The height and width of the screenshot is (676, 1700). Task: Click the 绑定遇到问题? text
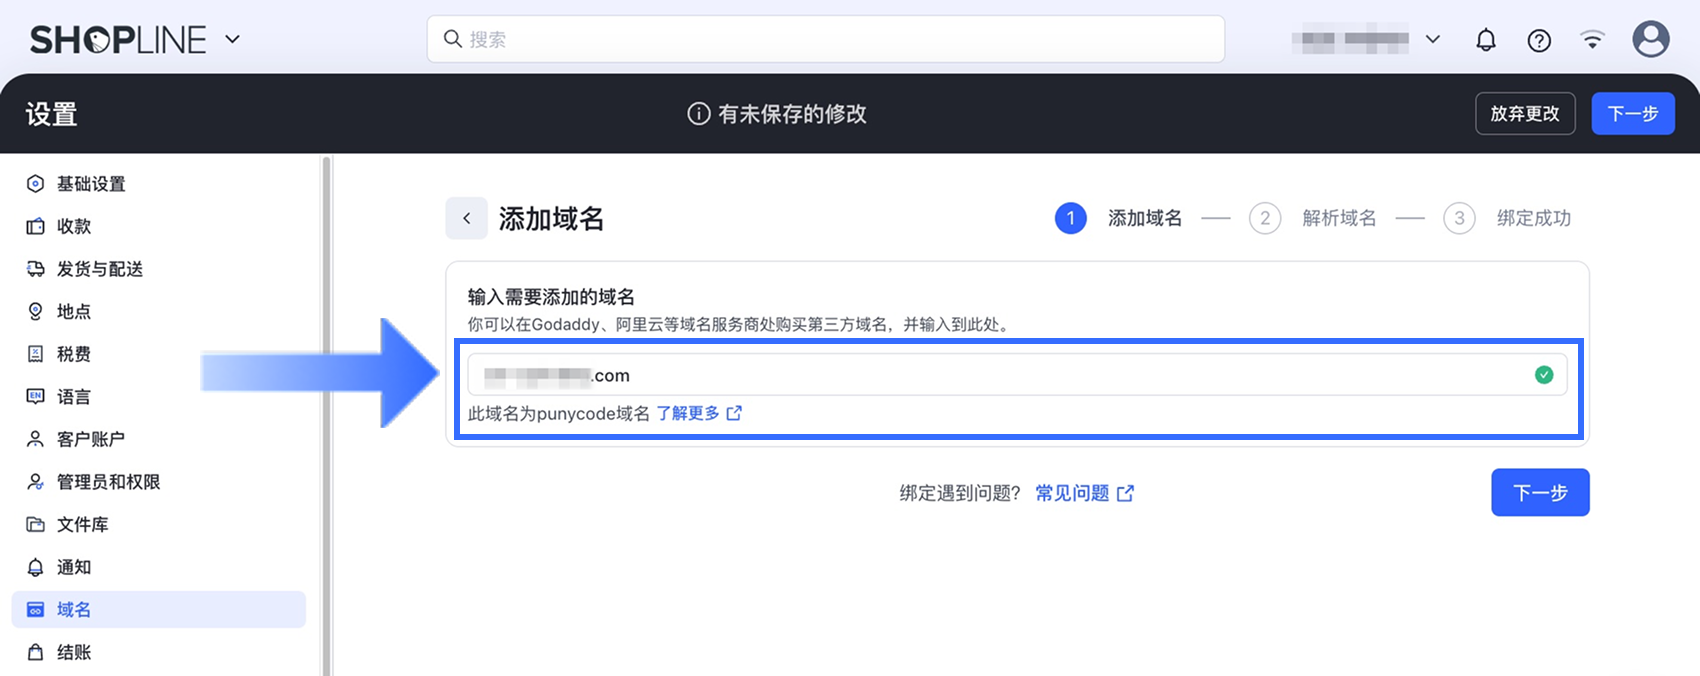[960, 493]
